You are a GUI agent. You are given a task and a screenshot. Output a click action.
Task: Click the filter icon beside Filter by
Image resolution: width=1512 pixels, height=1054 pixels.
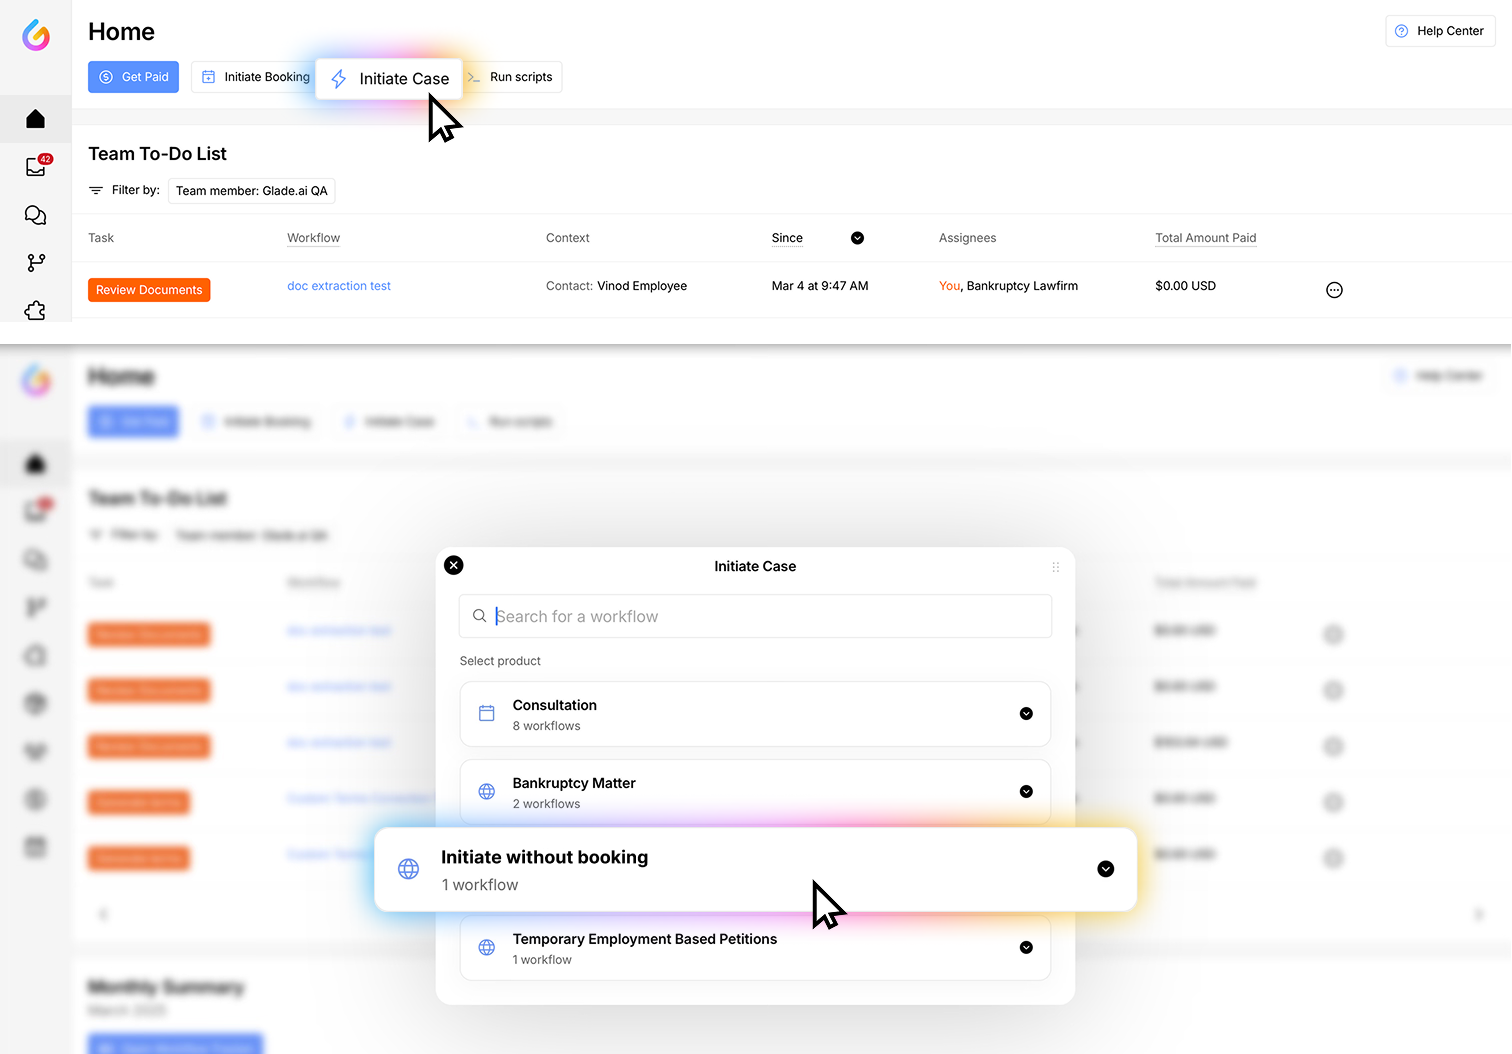pyautogui.click(x=96, y=190)
